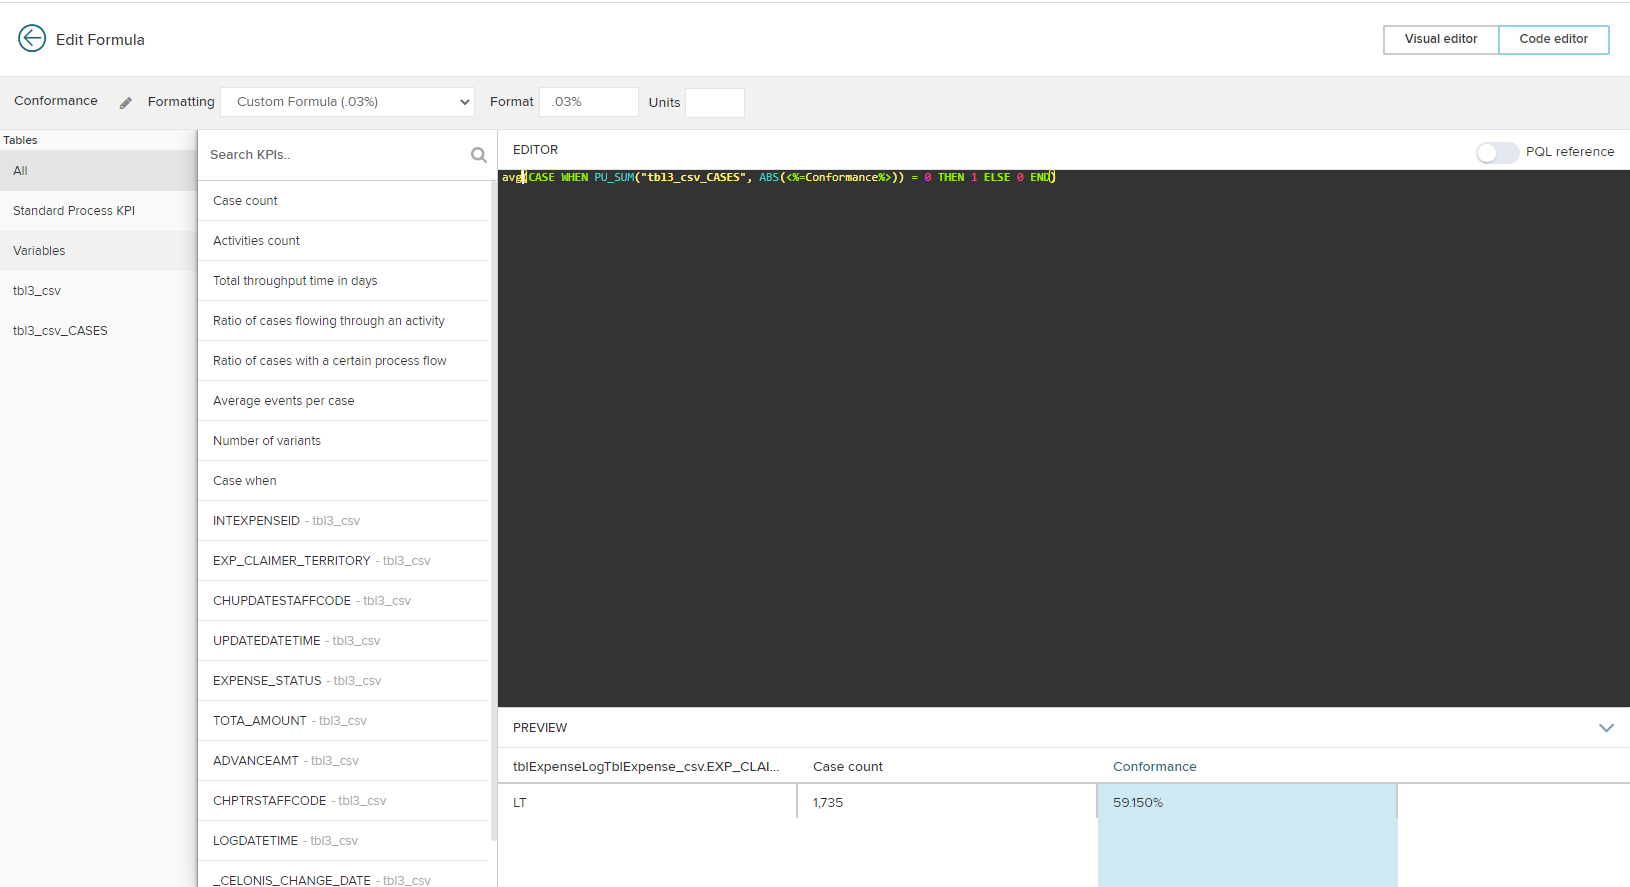1630x887 pixels.
Task: Pick the CHPTRSTAFFCODE column
Action: point(343,801)
